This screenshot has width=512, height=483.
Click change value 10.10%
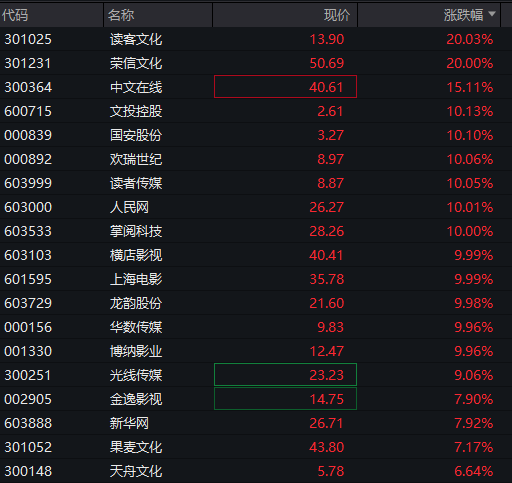pyautogui.click(x=470, y=135)
